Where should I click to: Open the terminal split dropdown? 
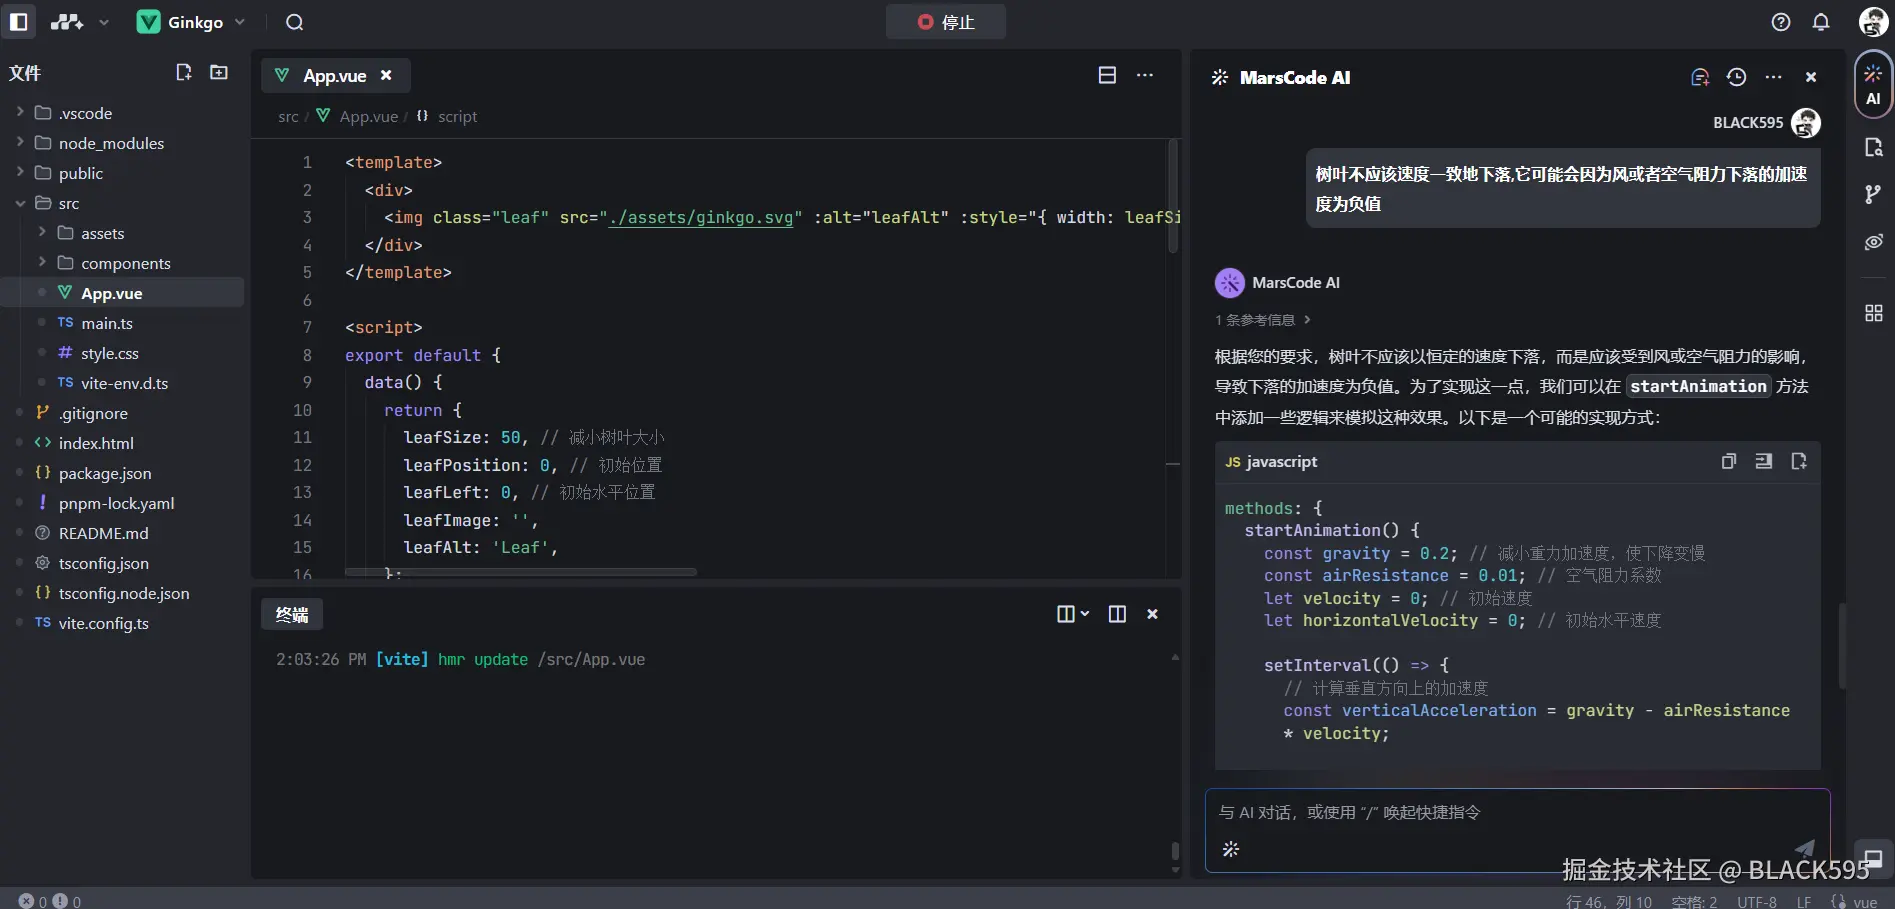point(1072,614)
